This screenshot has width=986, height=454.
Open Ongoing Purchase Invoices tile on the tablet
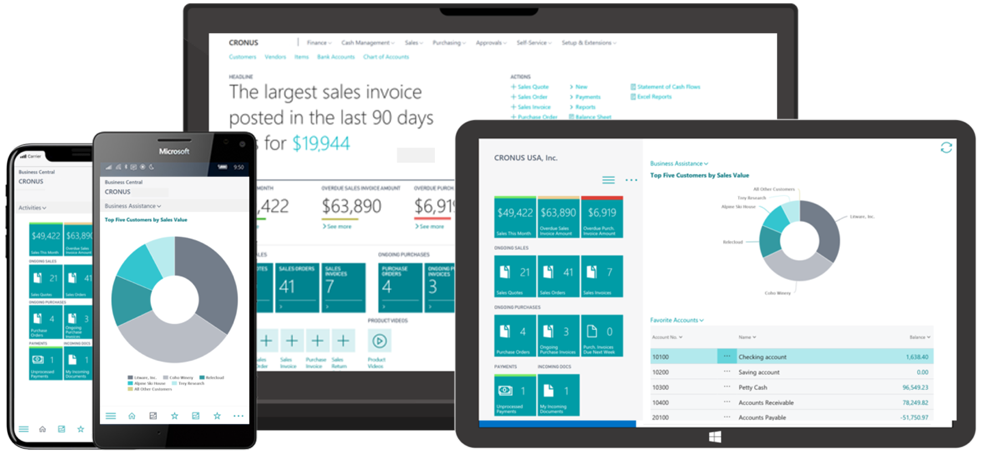click(558, 336)
